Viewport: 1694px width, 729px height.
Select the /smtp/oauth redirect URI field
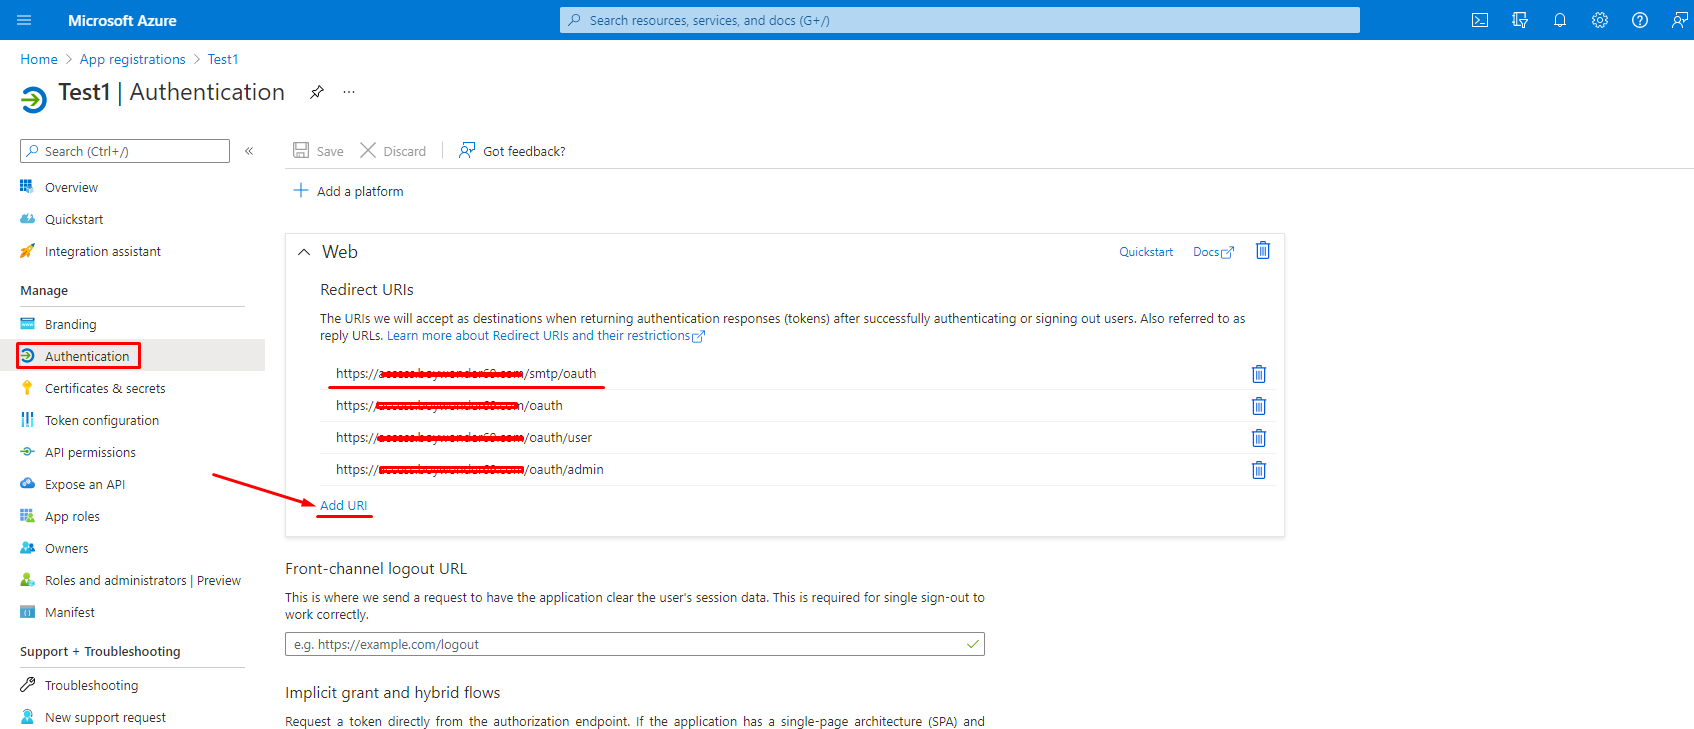click(x=785, y=374)
